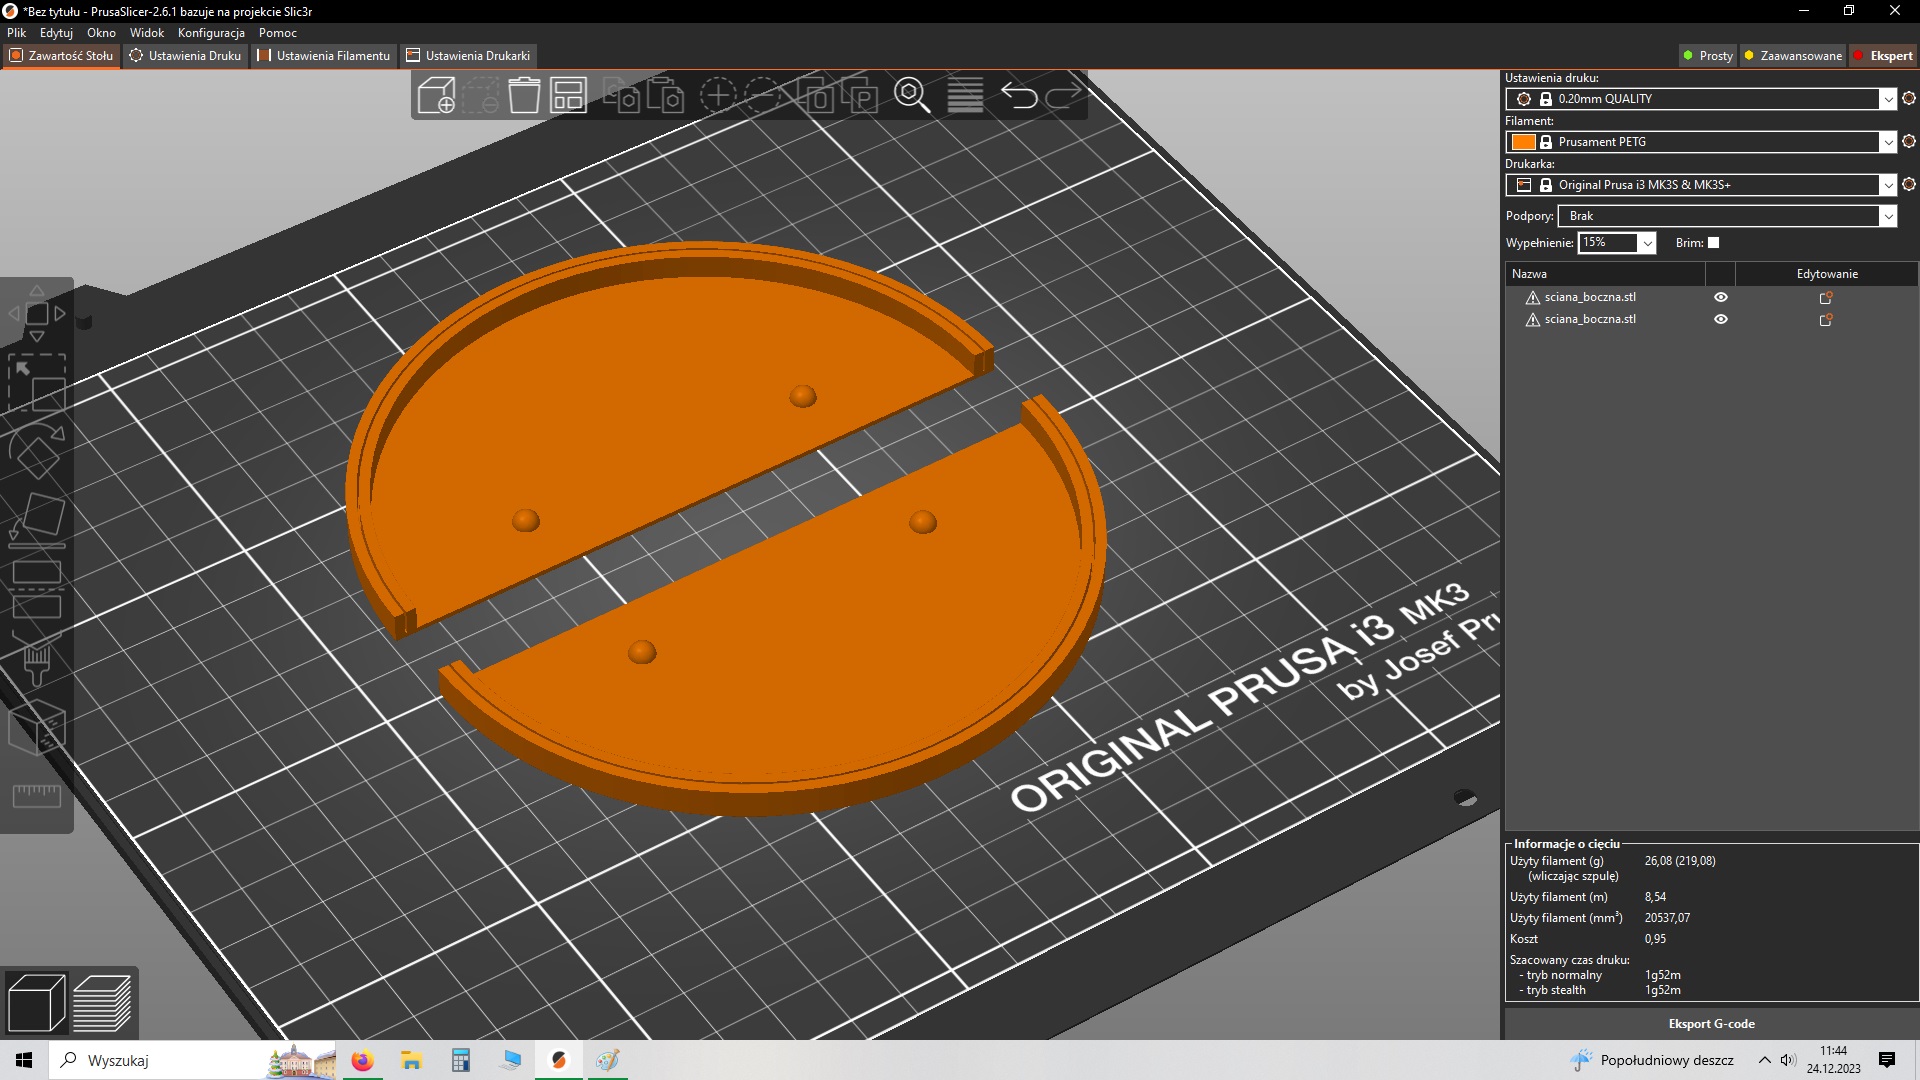Select the Paint-on supports brush tool
Viewport: 1920px width, 1080px height.
click(x=36, y=659)
